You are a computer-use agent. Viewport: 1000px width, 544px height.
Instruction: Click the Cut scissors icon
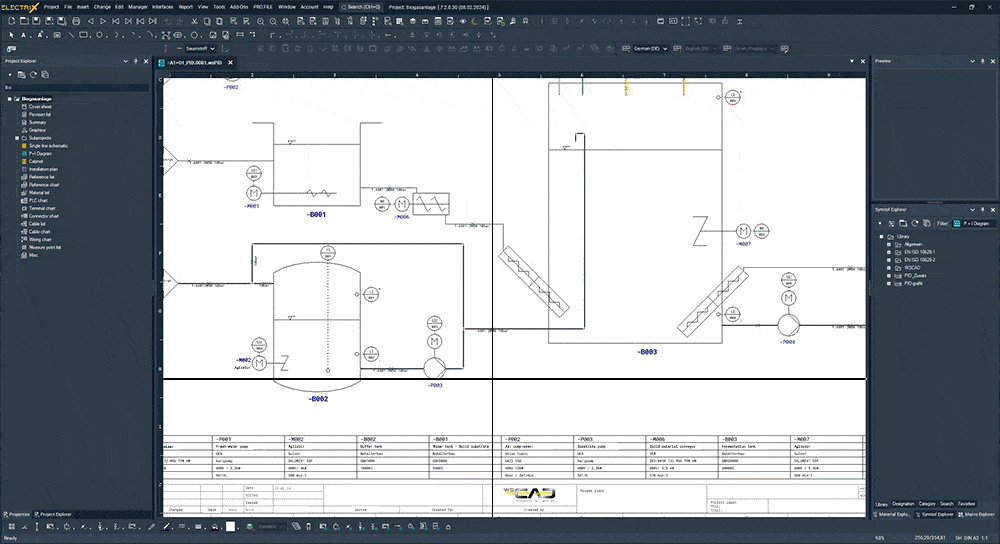pos(195,21)
